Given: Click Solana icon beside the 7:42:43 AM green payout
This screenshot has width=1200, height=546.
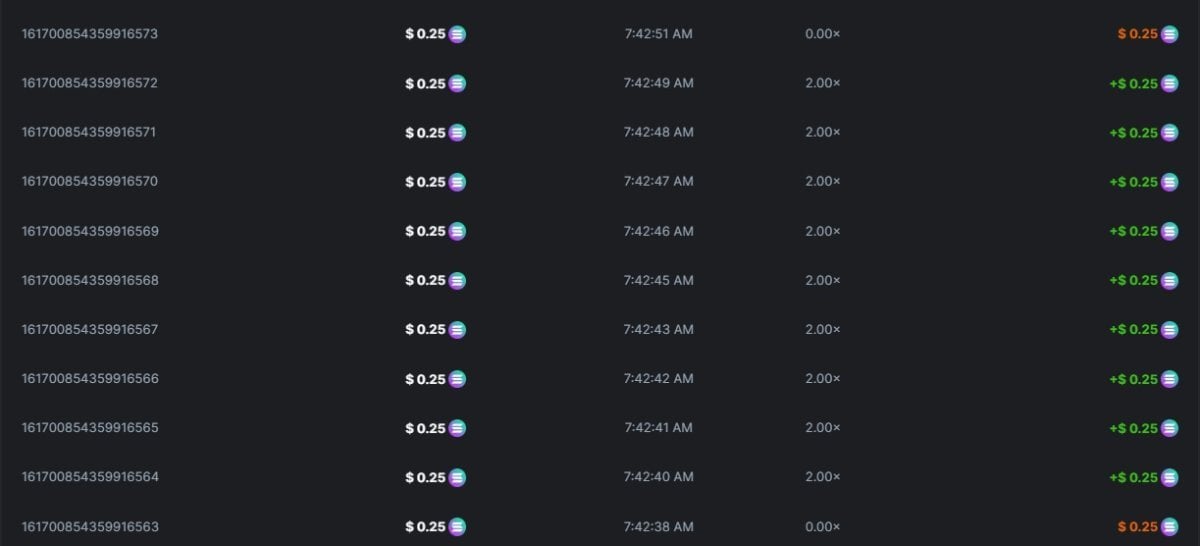Looking at the screenshot, I should (x=1169, y=330).
